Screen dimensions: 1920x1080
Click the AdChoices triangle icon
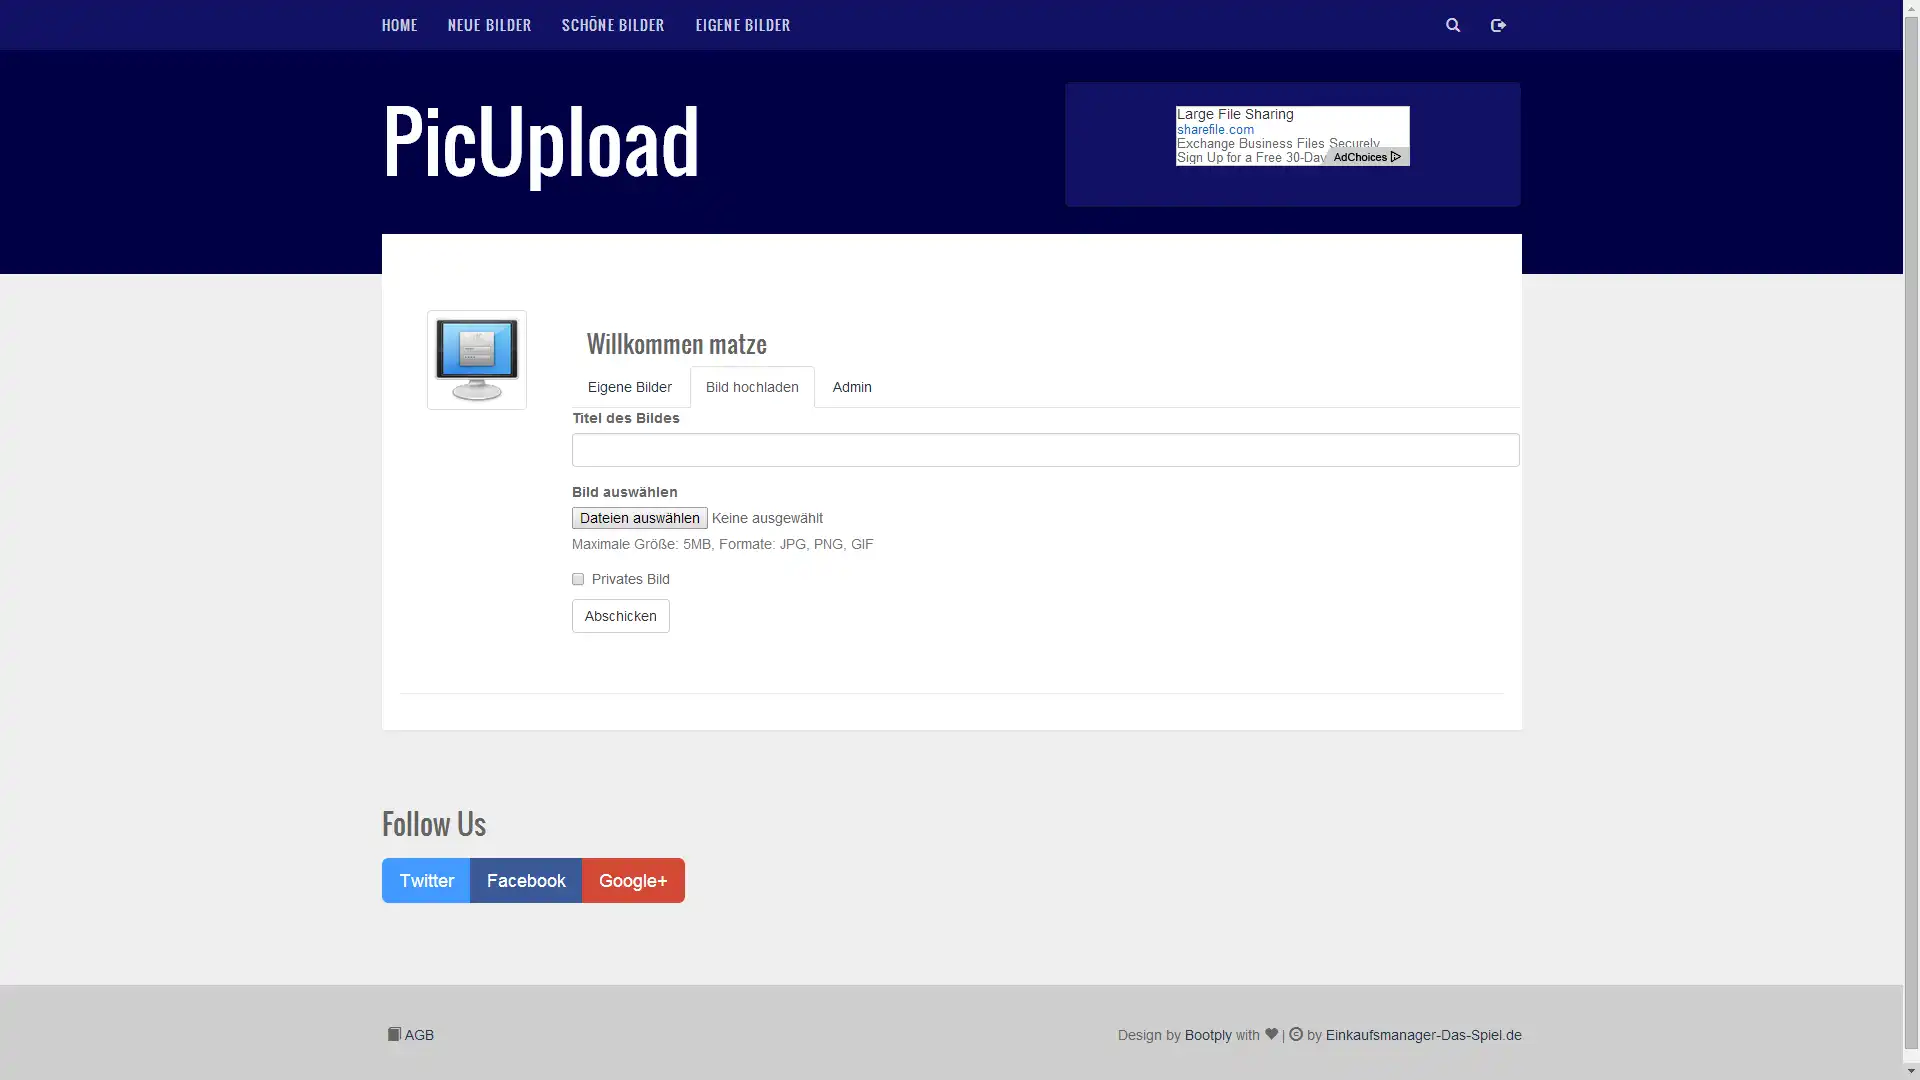tap(1396, 157)
